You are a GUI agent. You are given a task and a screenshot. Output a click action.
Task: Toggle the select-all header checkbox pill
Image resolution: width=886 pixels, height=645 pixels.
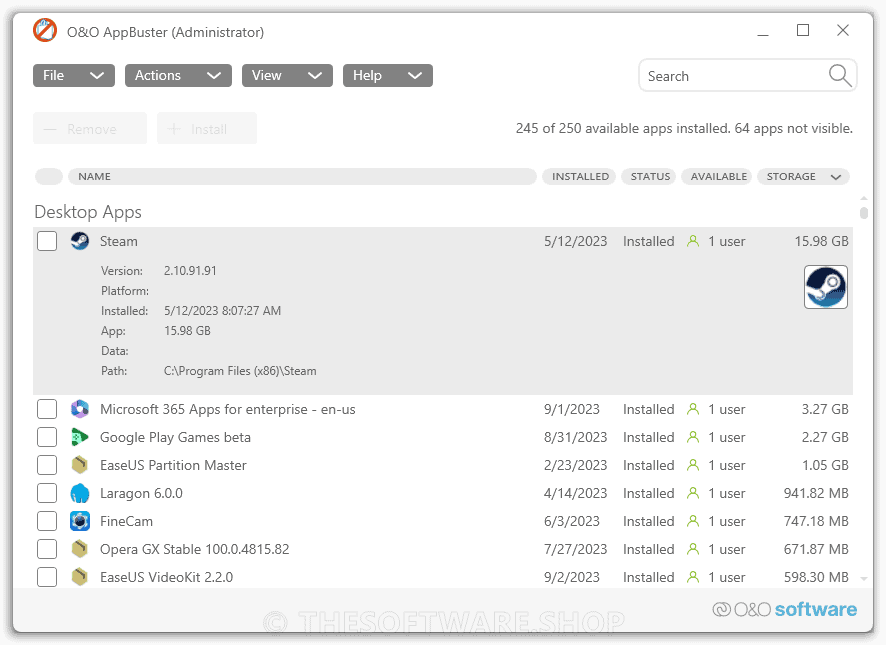tap(49, 176)
